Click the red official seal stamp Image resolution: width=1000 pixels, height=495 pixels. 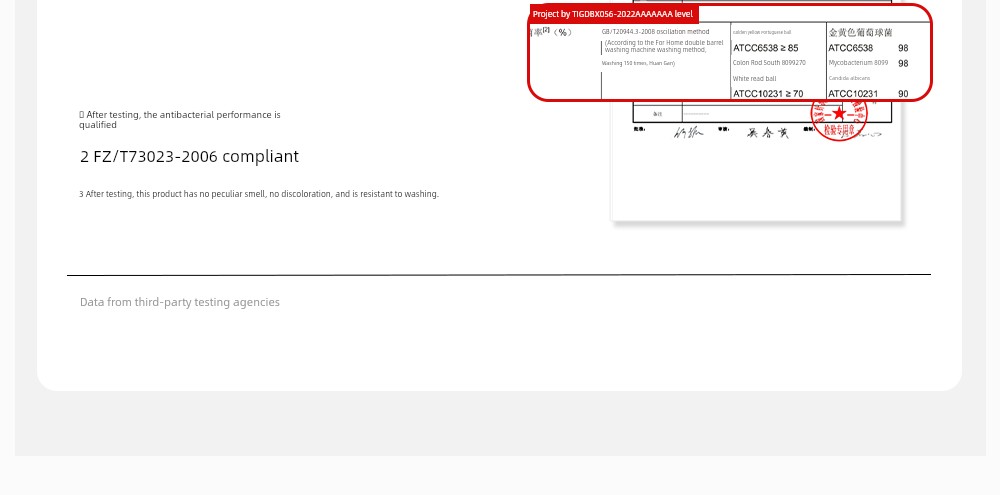(838, 119)
